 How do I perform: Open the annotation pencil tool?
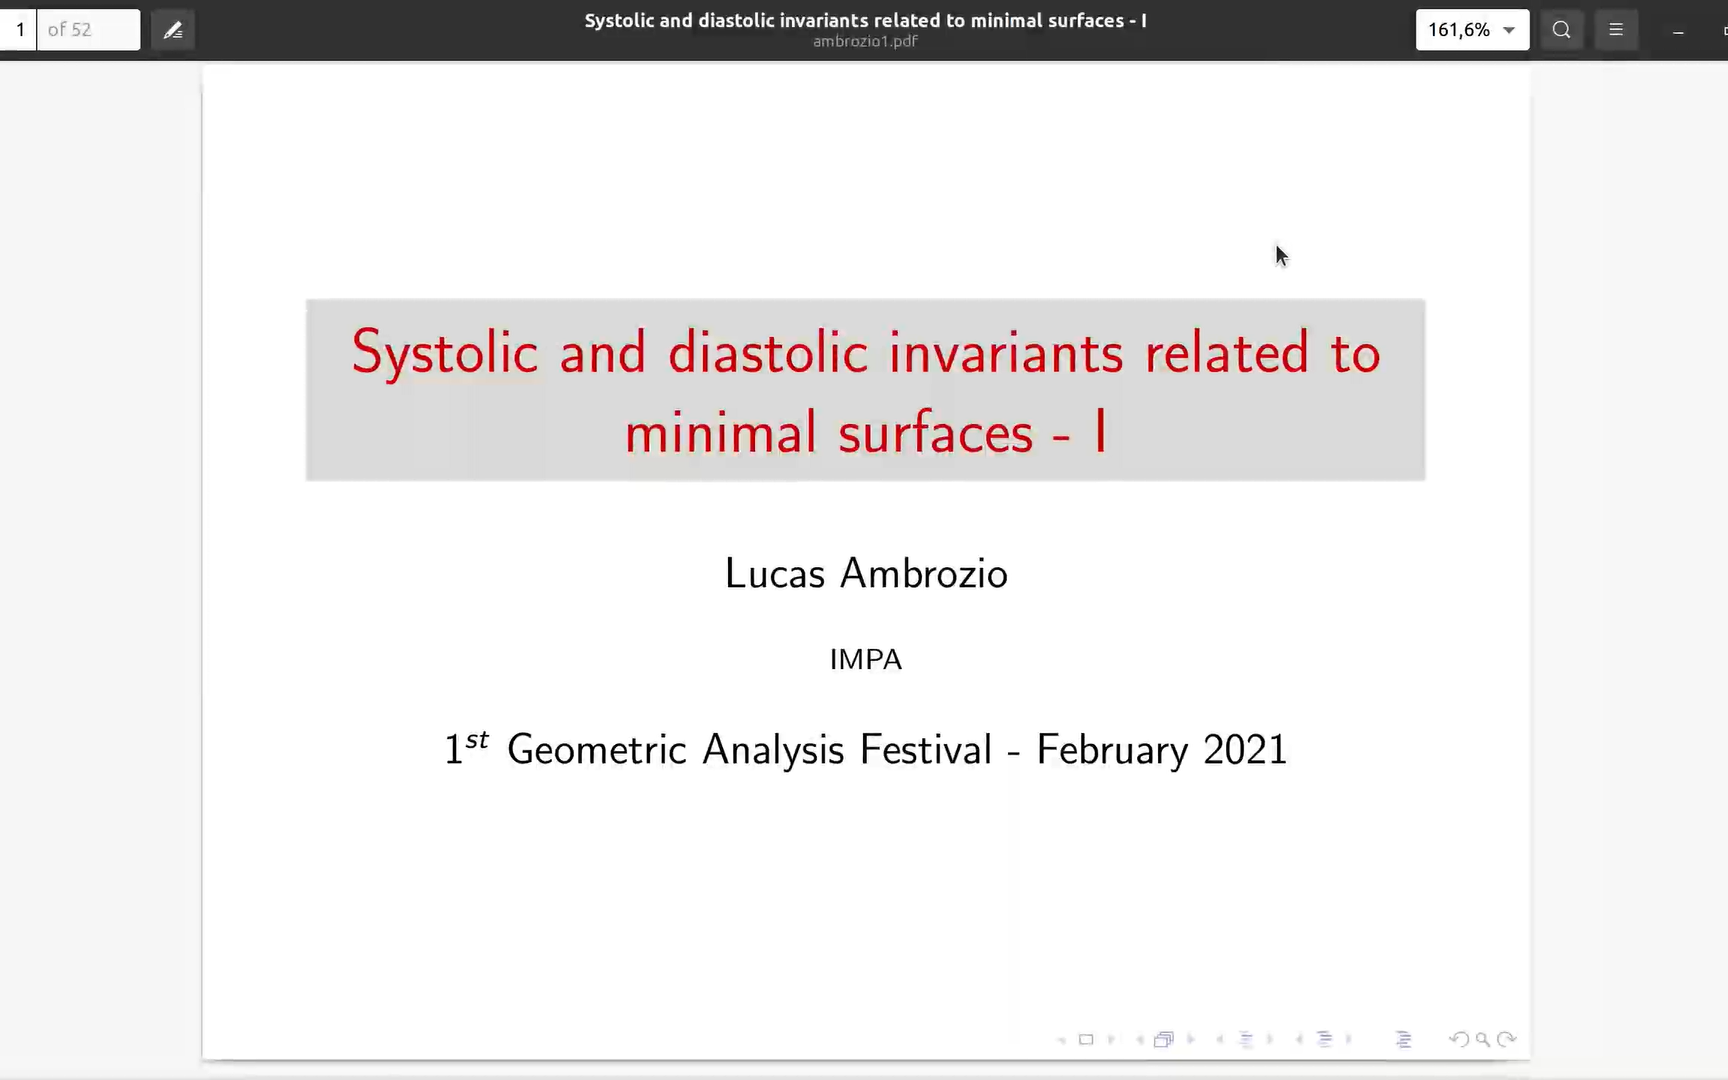click(173, 30)
